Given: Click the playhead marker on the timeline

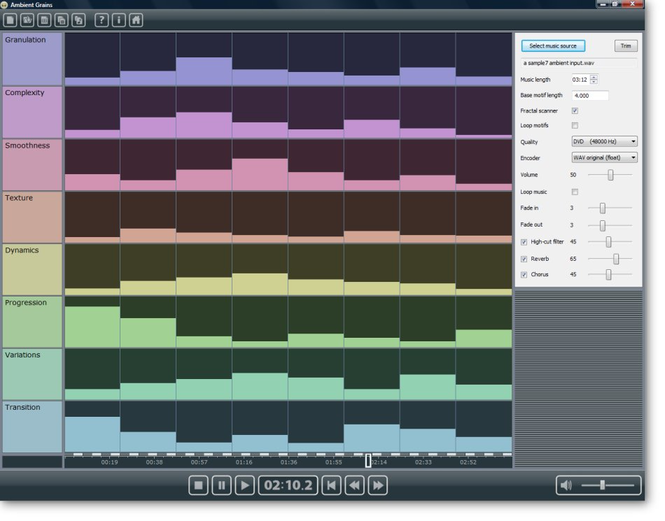Looking at the screenshot, I should 368,460.
